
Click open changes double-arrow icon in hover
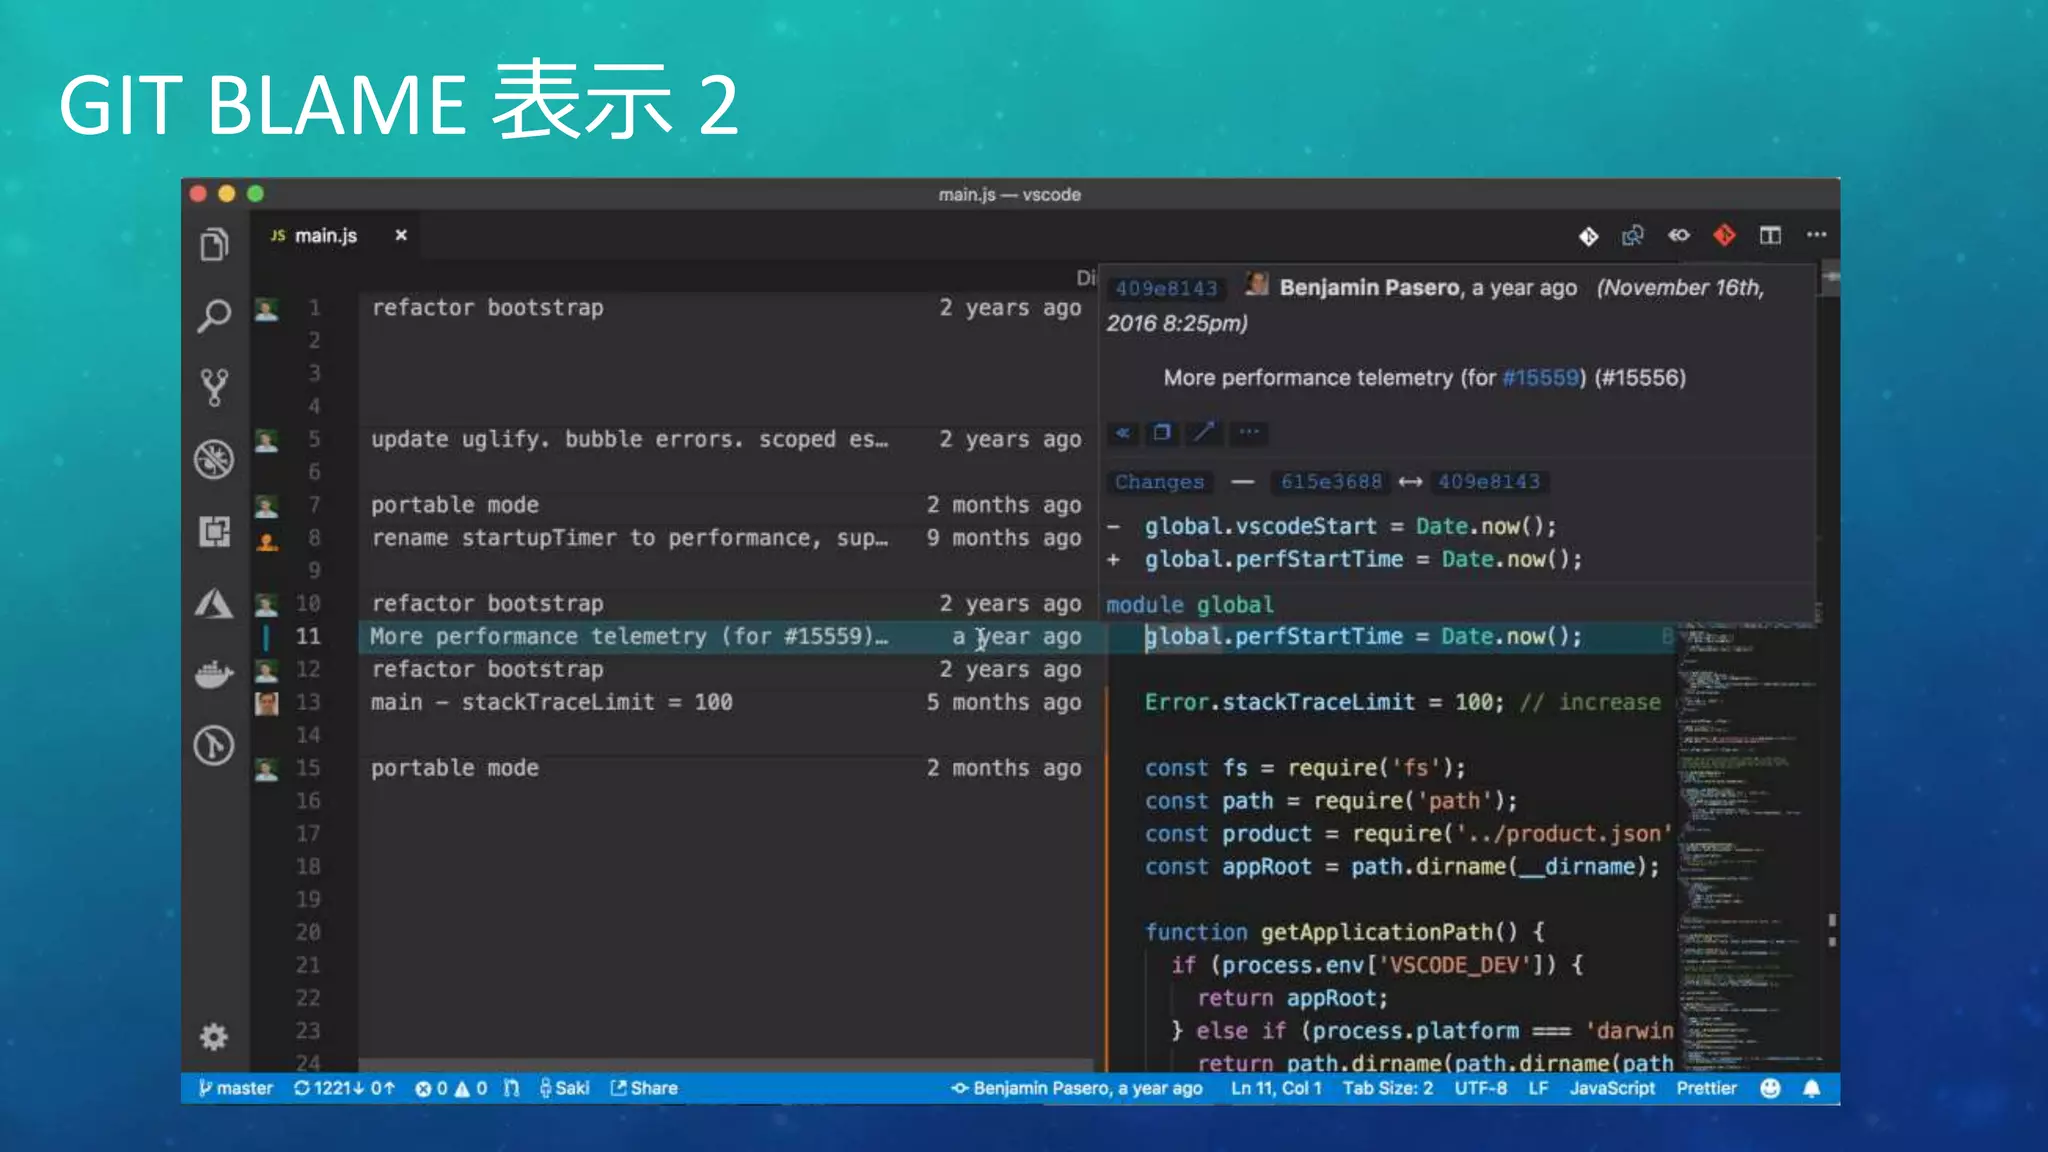[x=1123, y=433]
